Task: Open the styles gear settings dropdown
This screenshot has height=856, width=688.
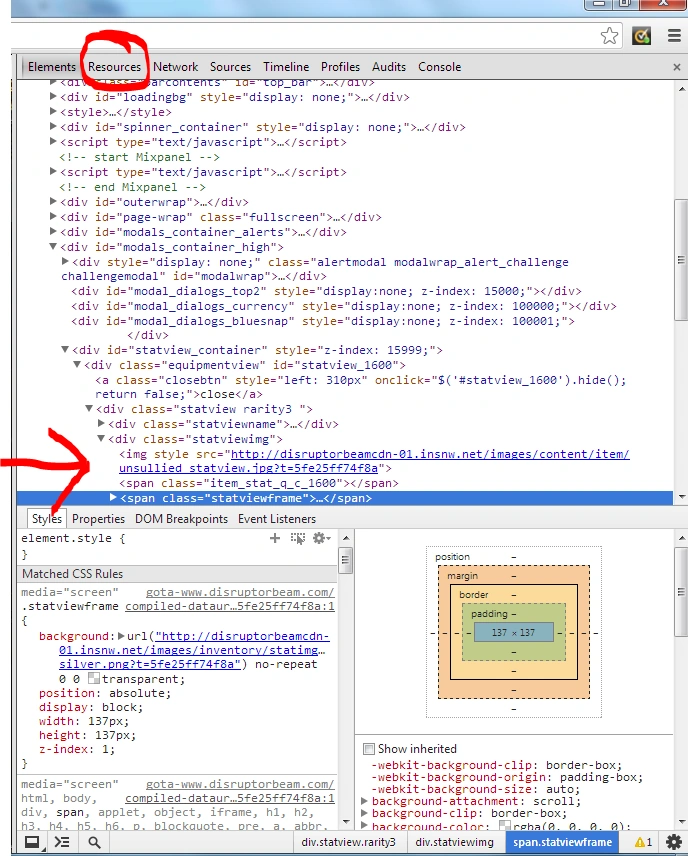Action: click(x=322, y=538)
